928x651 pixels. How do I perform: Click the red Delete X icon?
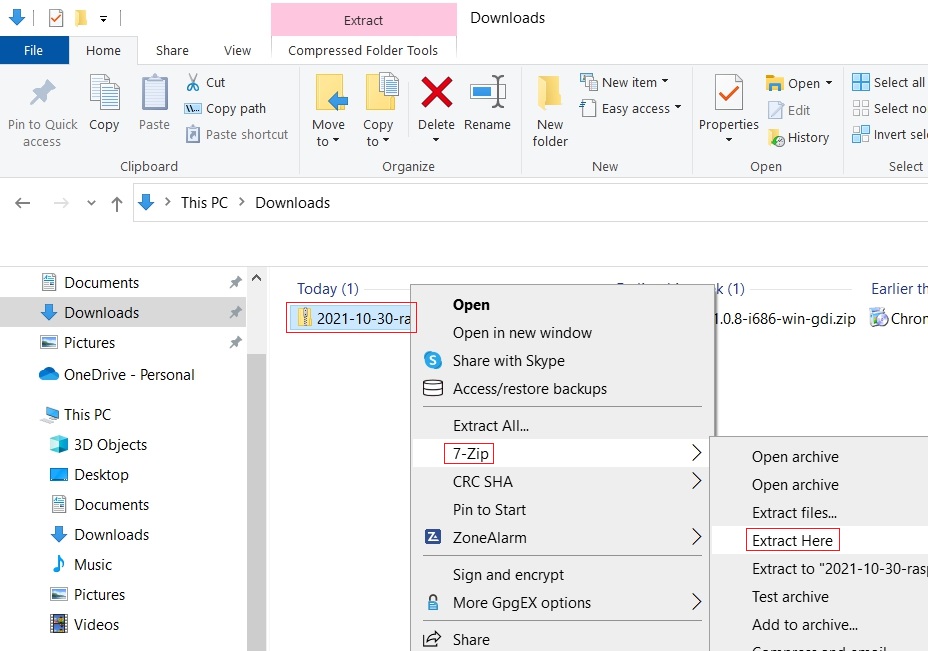tap(436, 93)
